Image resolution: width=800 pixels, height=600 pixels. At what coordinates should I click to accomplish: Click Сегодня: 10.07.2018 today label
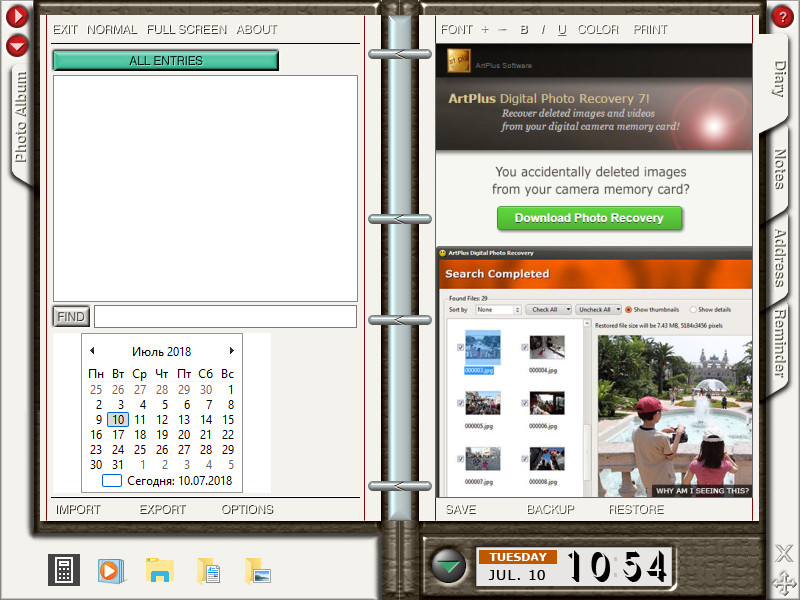tap(180, 481)
